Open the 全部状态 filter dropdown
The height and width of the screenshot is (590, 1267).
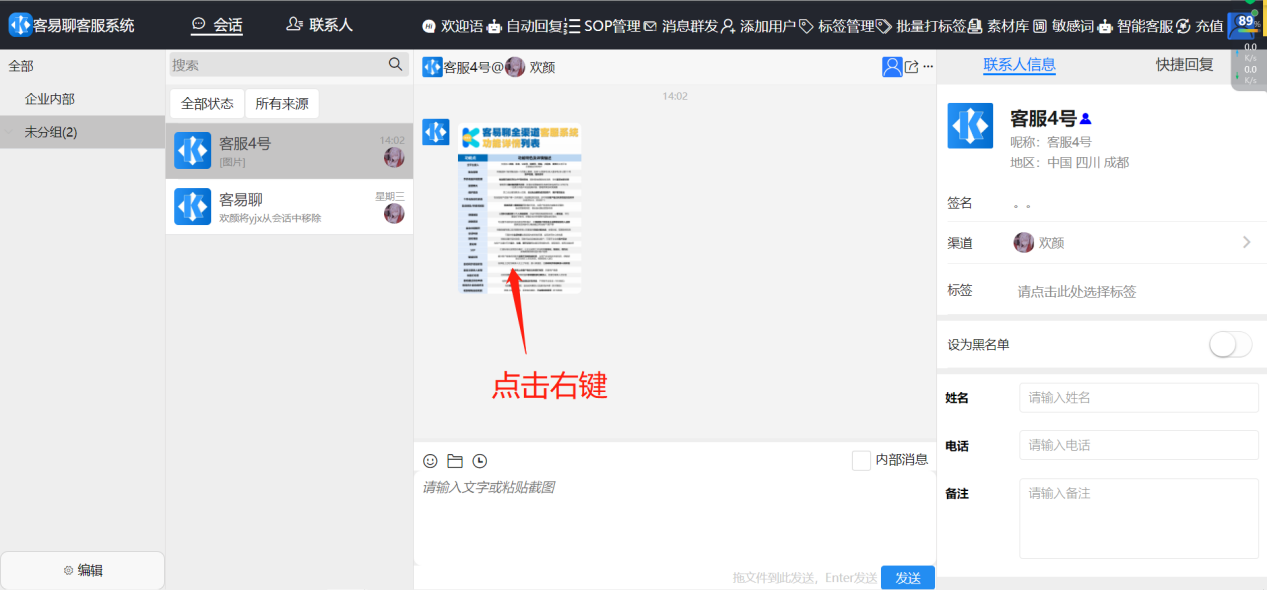click(207, 104)
